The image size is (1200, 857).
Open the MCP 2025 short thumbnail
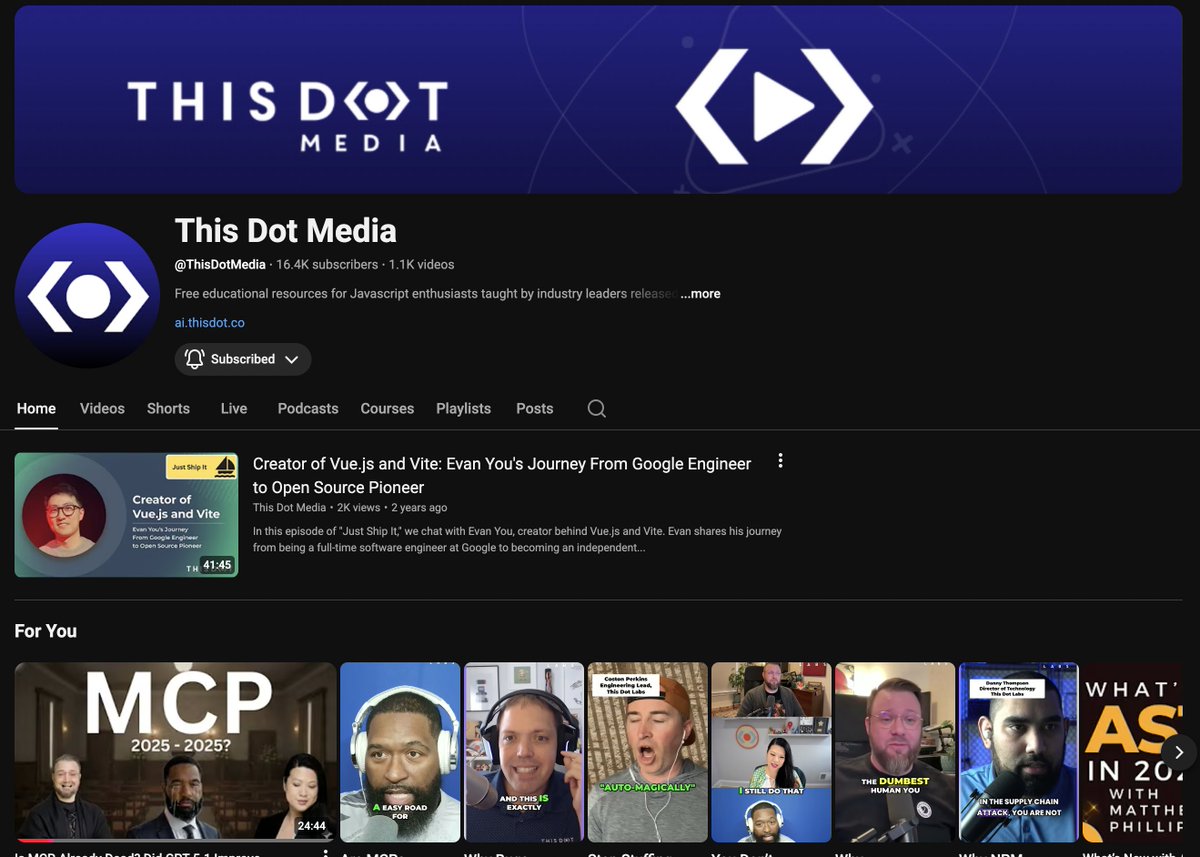(x=175, y=751)
